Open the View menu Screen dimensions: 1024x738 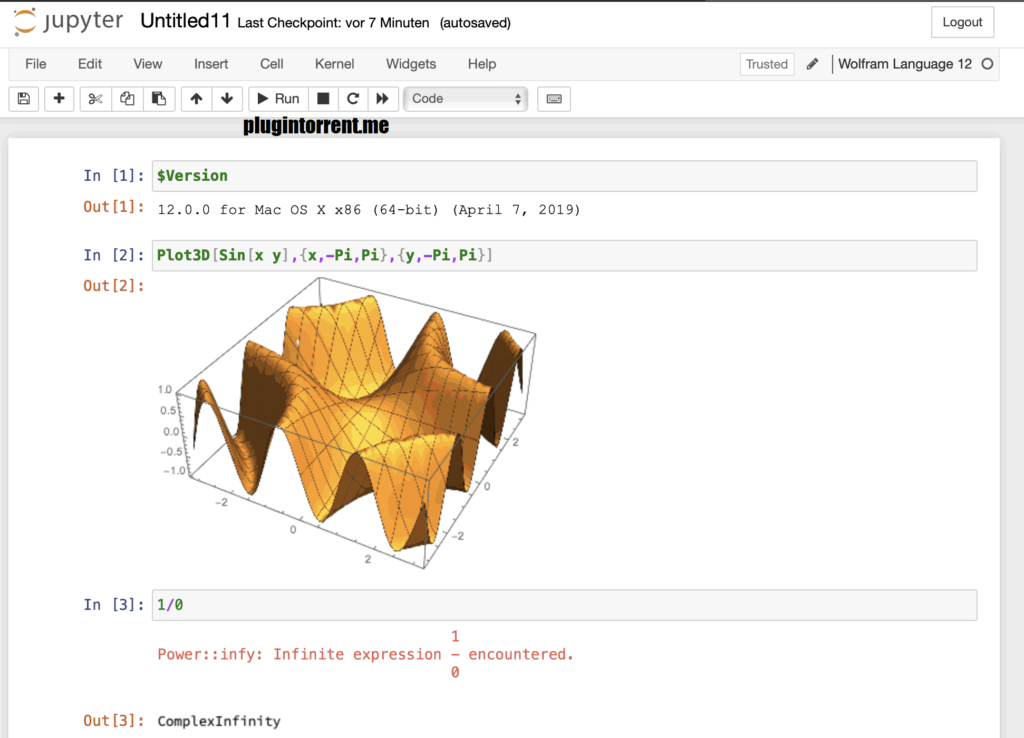(x=148, y=64)
